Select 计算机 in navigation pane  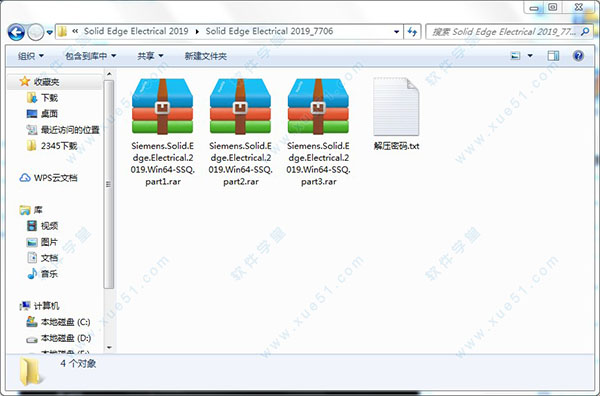tap(46, 306)
